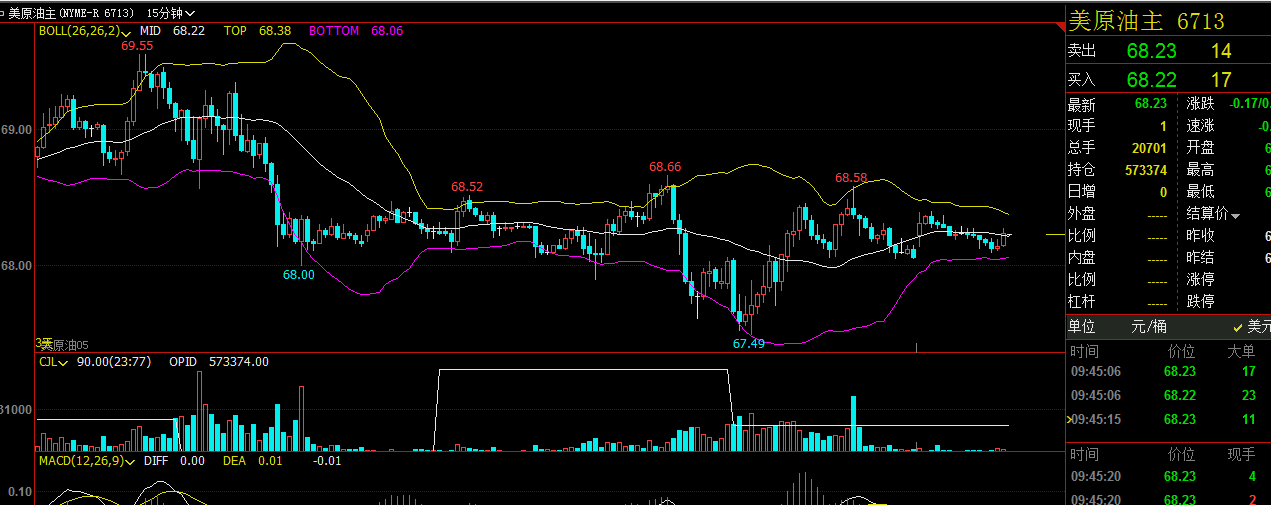The width and height of the screenshot is (1271, 505).
Task: Click the 最新 price 68.23
Action: [x=1151, y=104]
